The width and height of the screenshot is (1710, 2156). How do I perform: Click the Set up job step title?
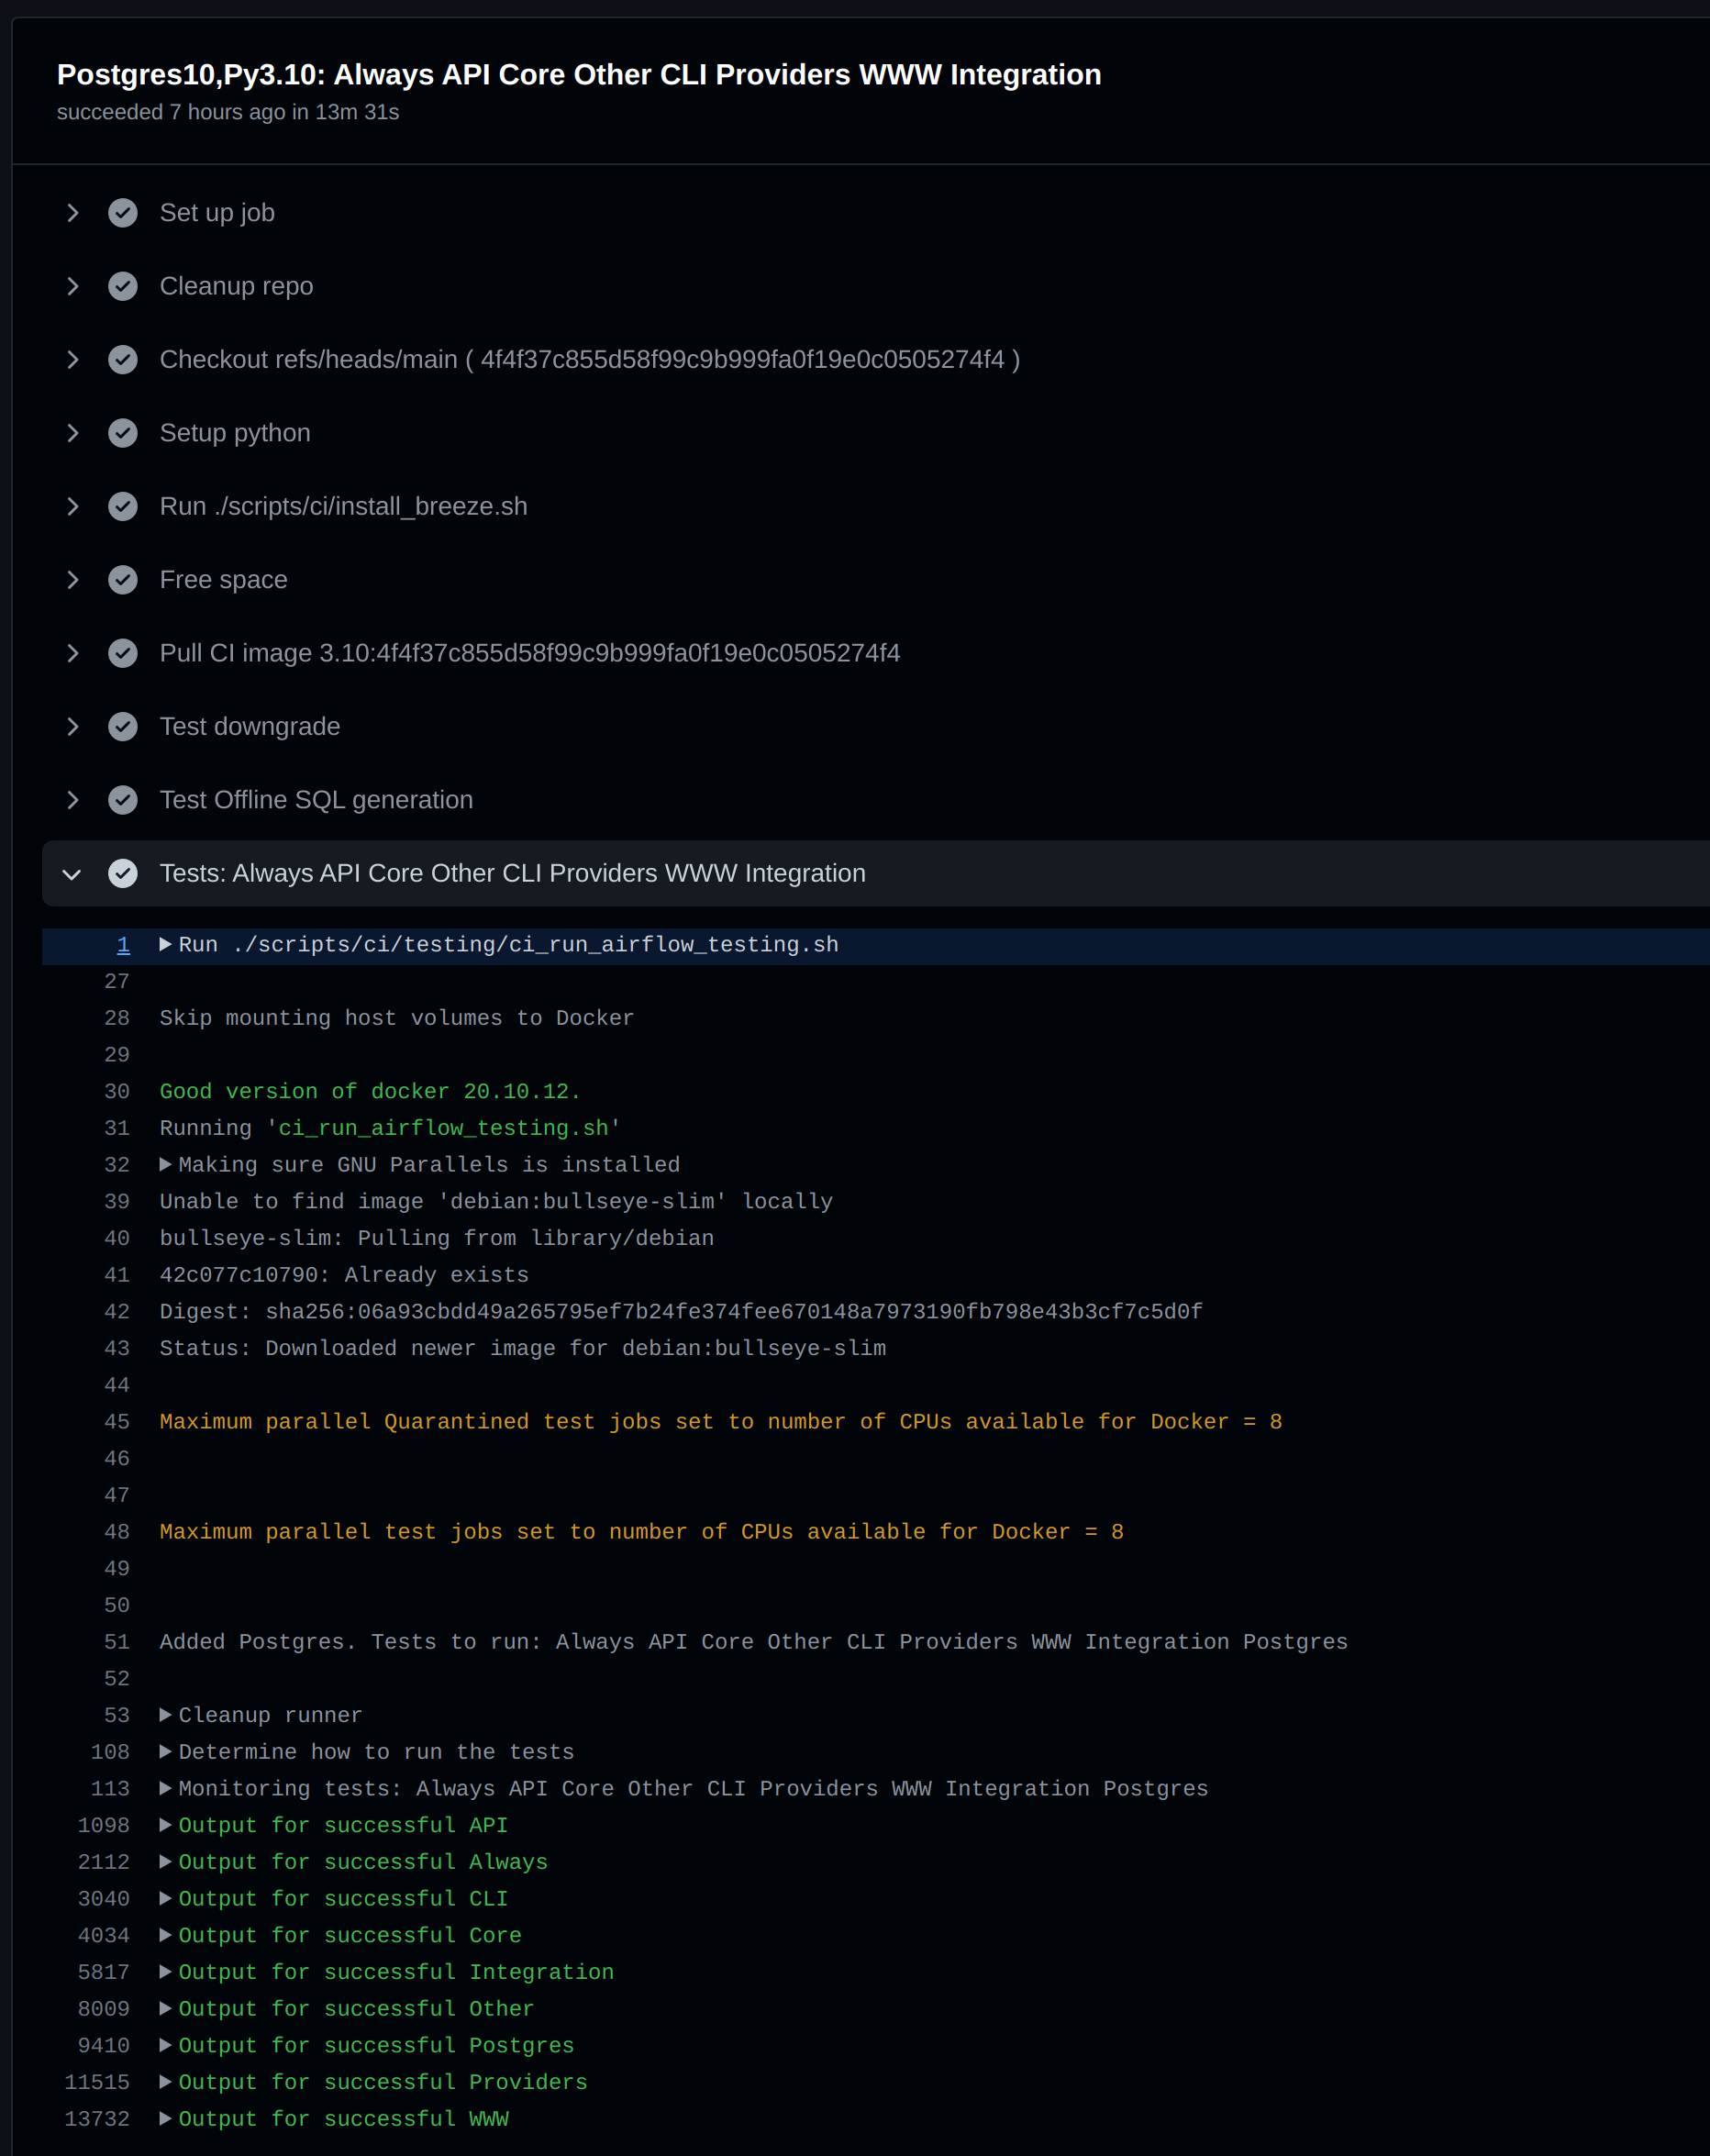click(x=217, y=213)
